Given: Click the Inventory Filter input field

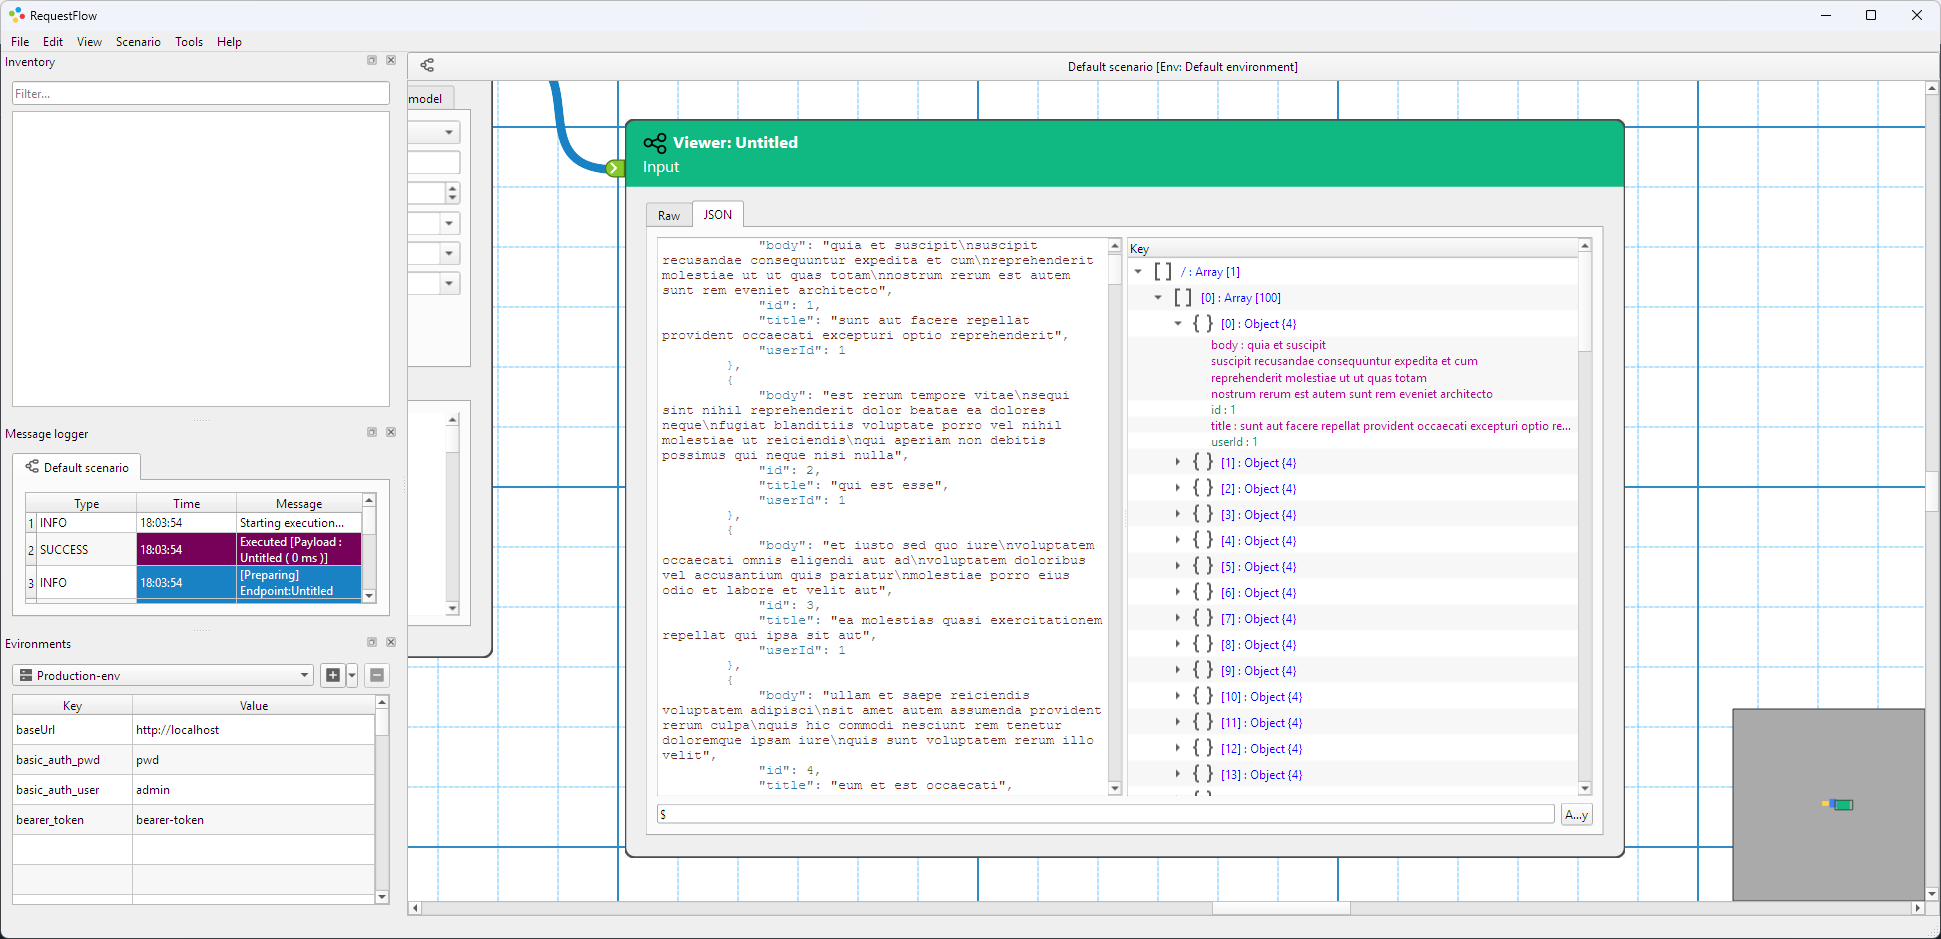Looking at the screenshot, I should [200, 94].
